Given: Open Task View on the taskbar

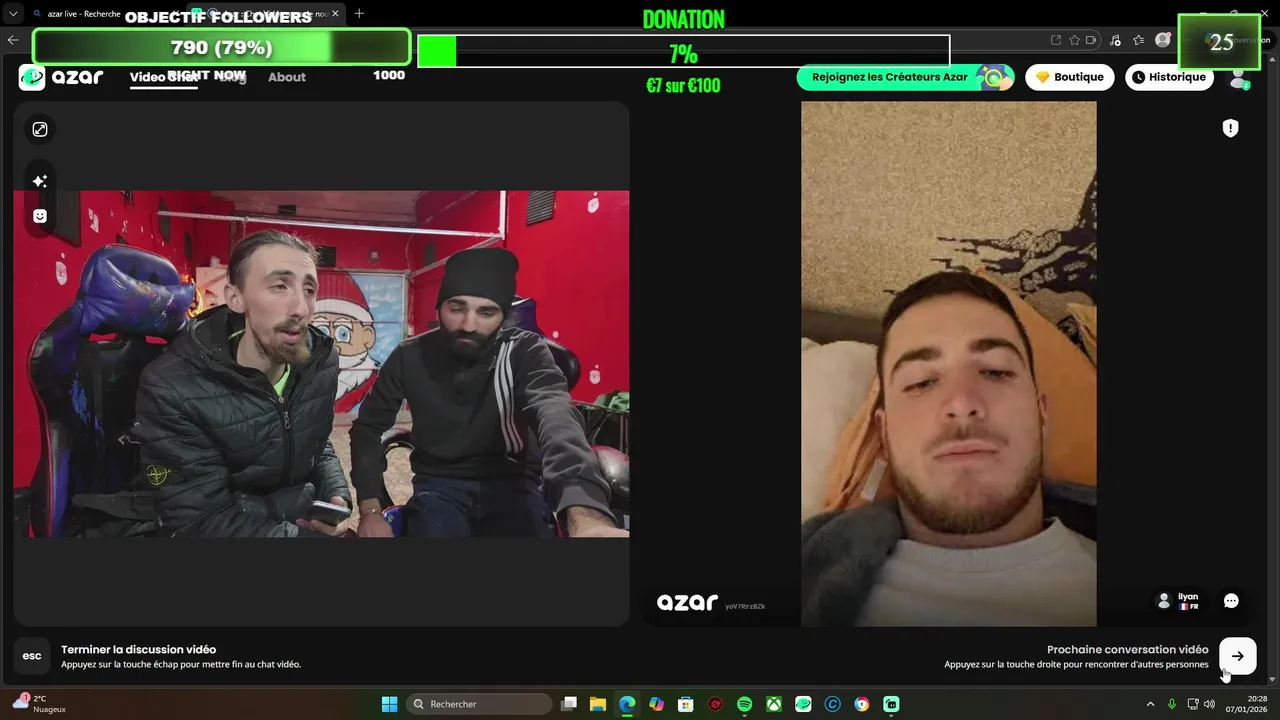Looking at the screenshot, I should 569,704.
